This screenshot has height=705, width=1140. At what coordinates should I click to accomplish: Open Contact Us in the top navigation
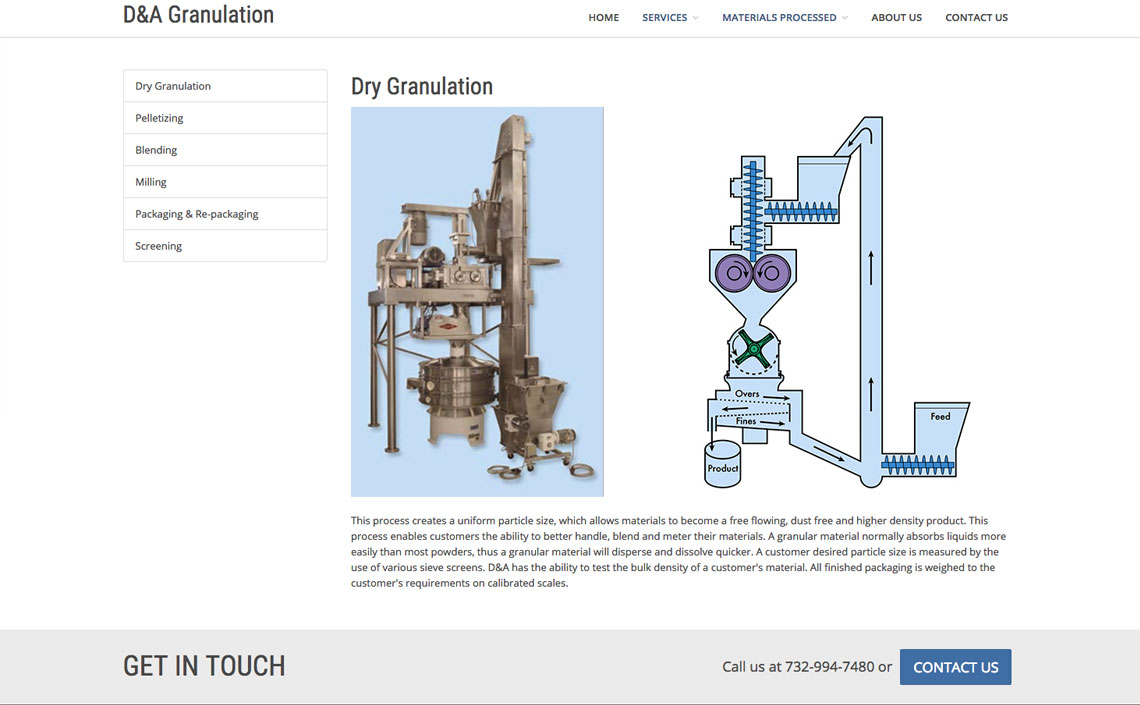pos(976,17)
